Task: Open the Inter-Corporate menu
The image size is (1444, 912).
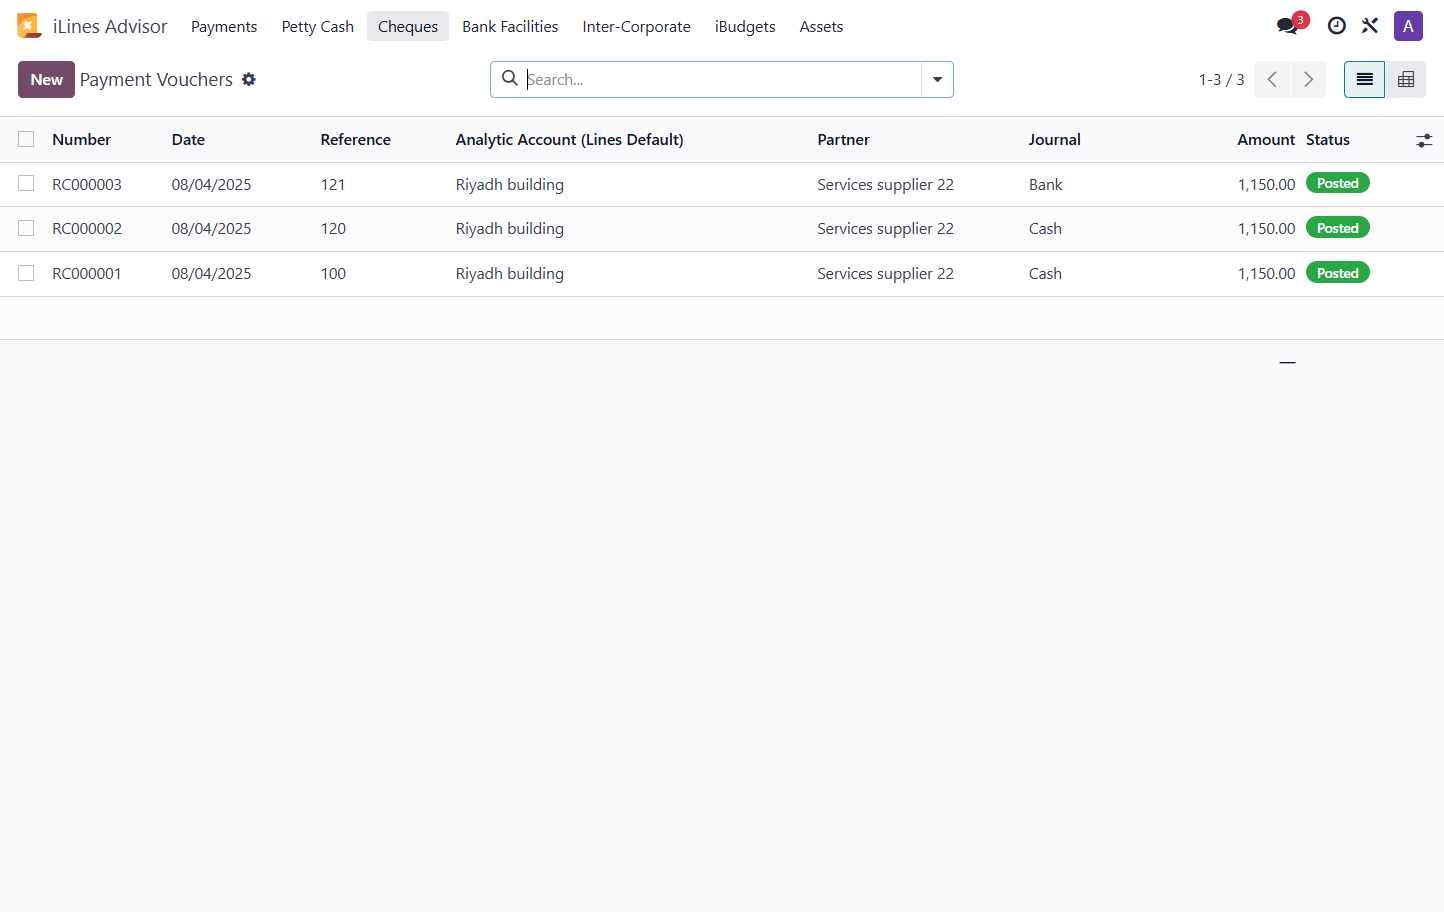Action: tap(636, 26)
